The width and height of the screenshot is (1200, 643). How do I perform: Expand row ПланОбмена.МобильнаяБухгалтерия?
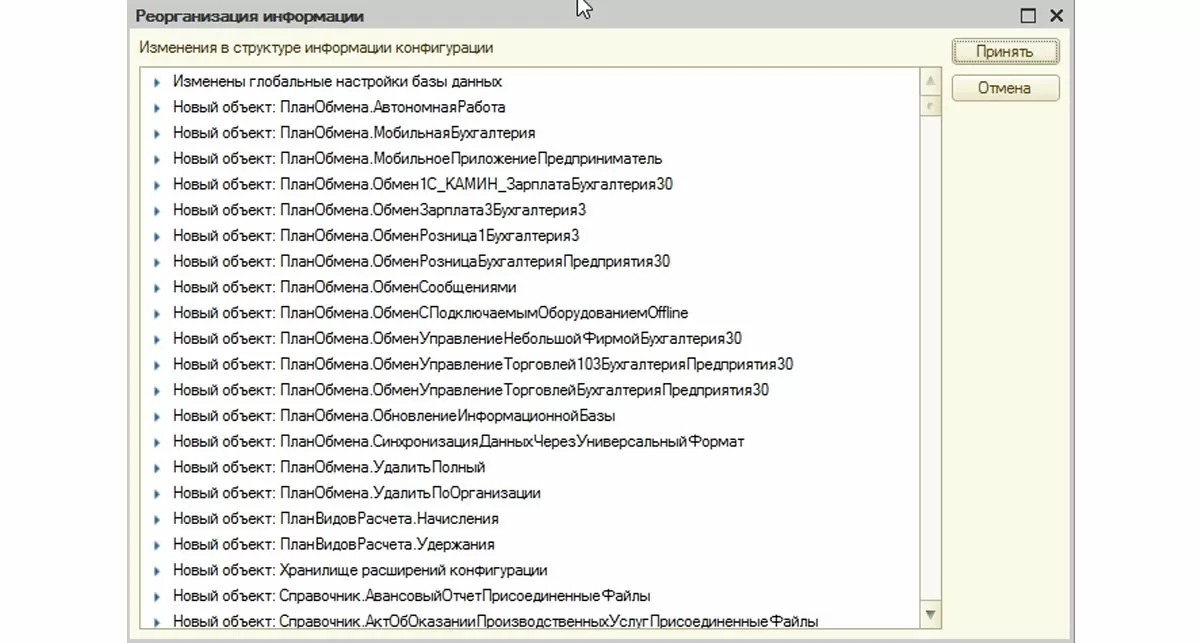coord(157,133)
